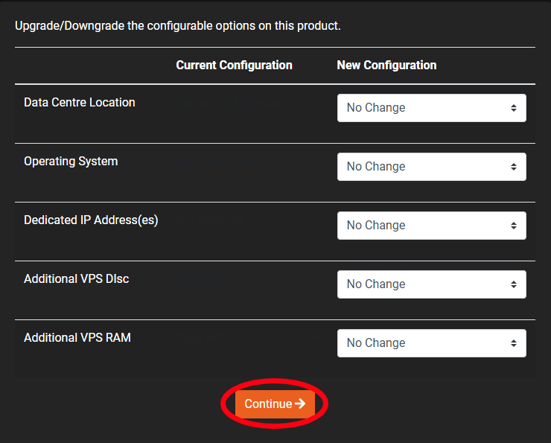Click the up-down arrows of Operating System dropdown
This screenshot has width=551, height=443.
(x=513, y=167)
